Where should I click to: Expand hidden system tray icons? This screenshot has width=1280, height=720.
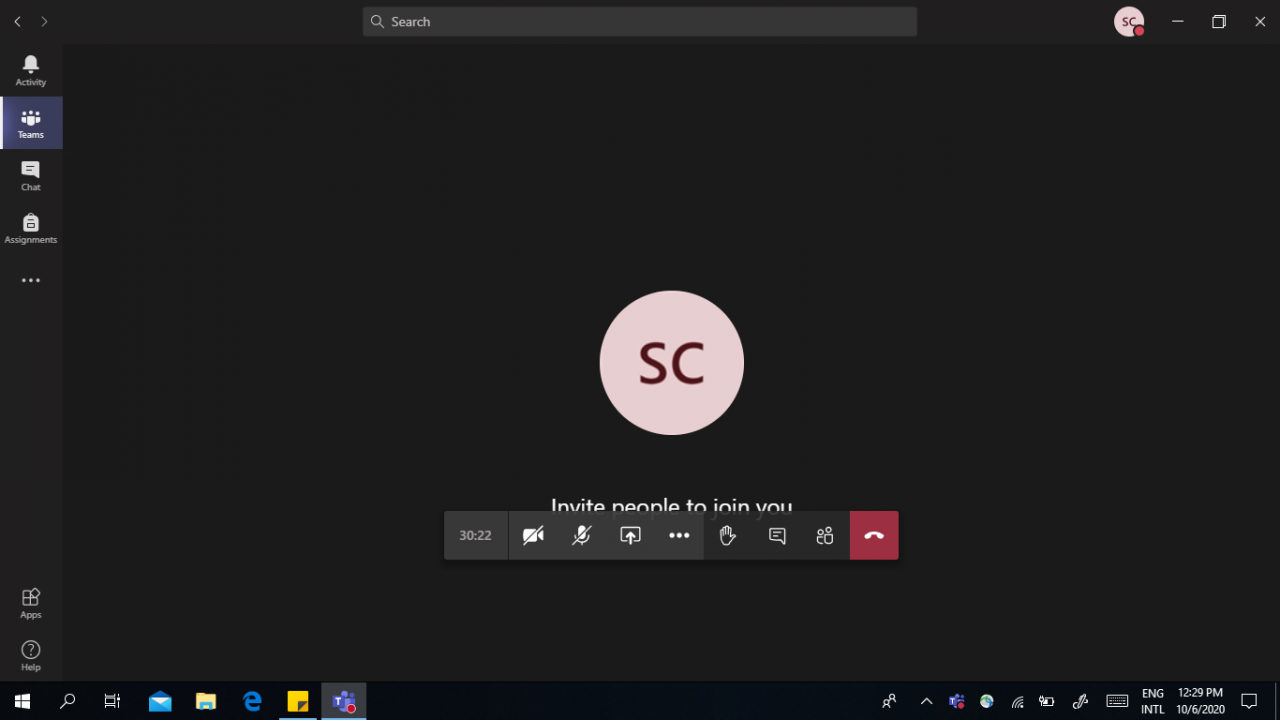click(x=926, y=701)
